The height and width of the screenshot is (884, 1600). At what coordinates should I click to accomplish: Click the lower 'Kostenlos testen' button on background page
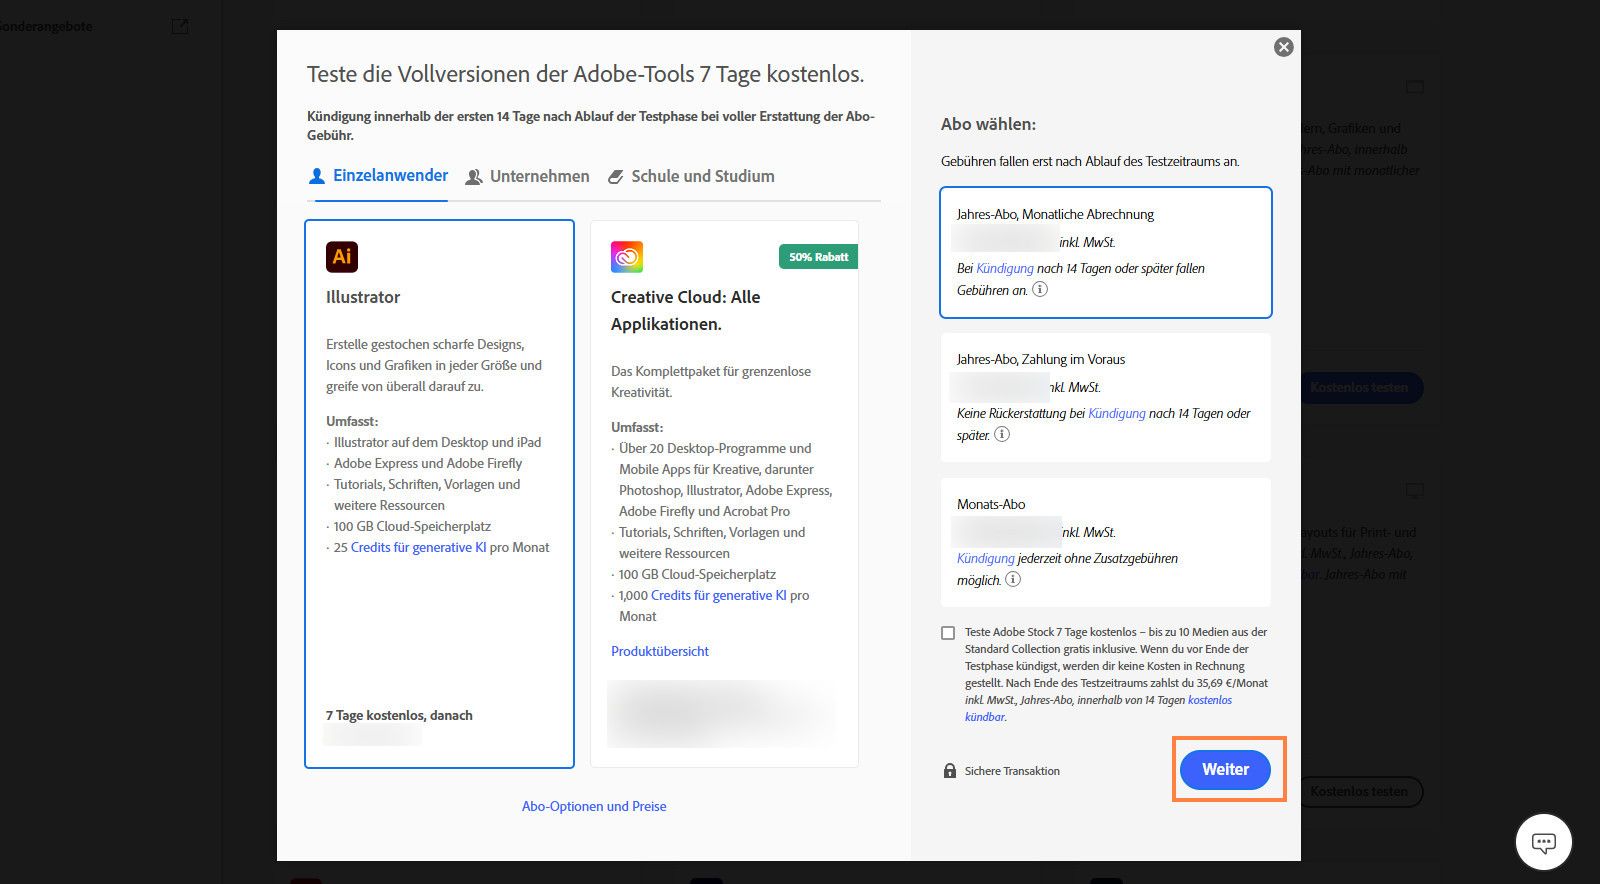click(x=1359, y=791)
